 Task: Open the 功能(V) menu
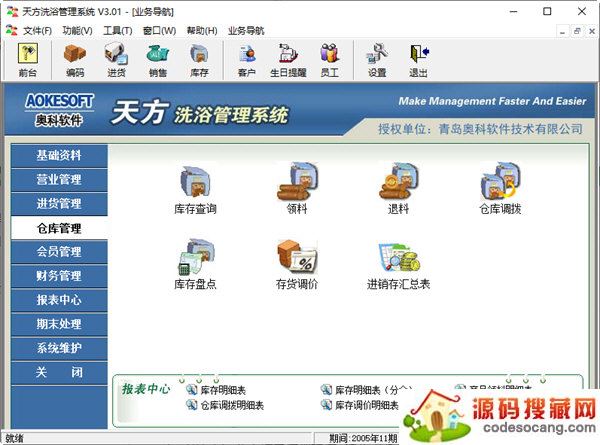click(x=77, y=31)
